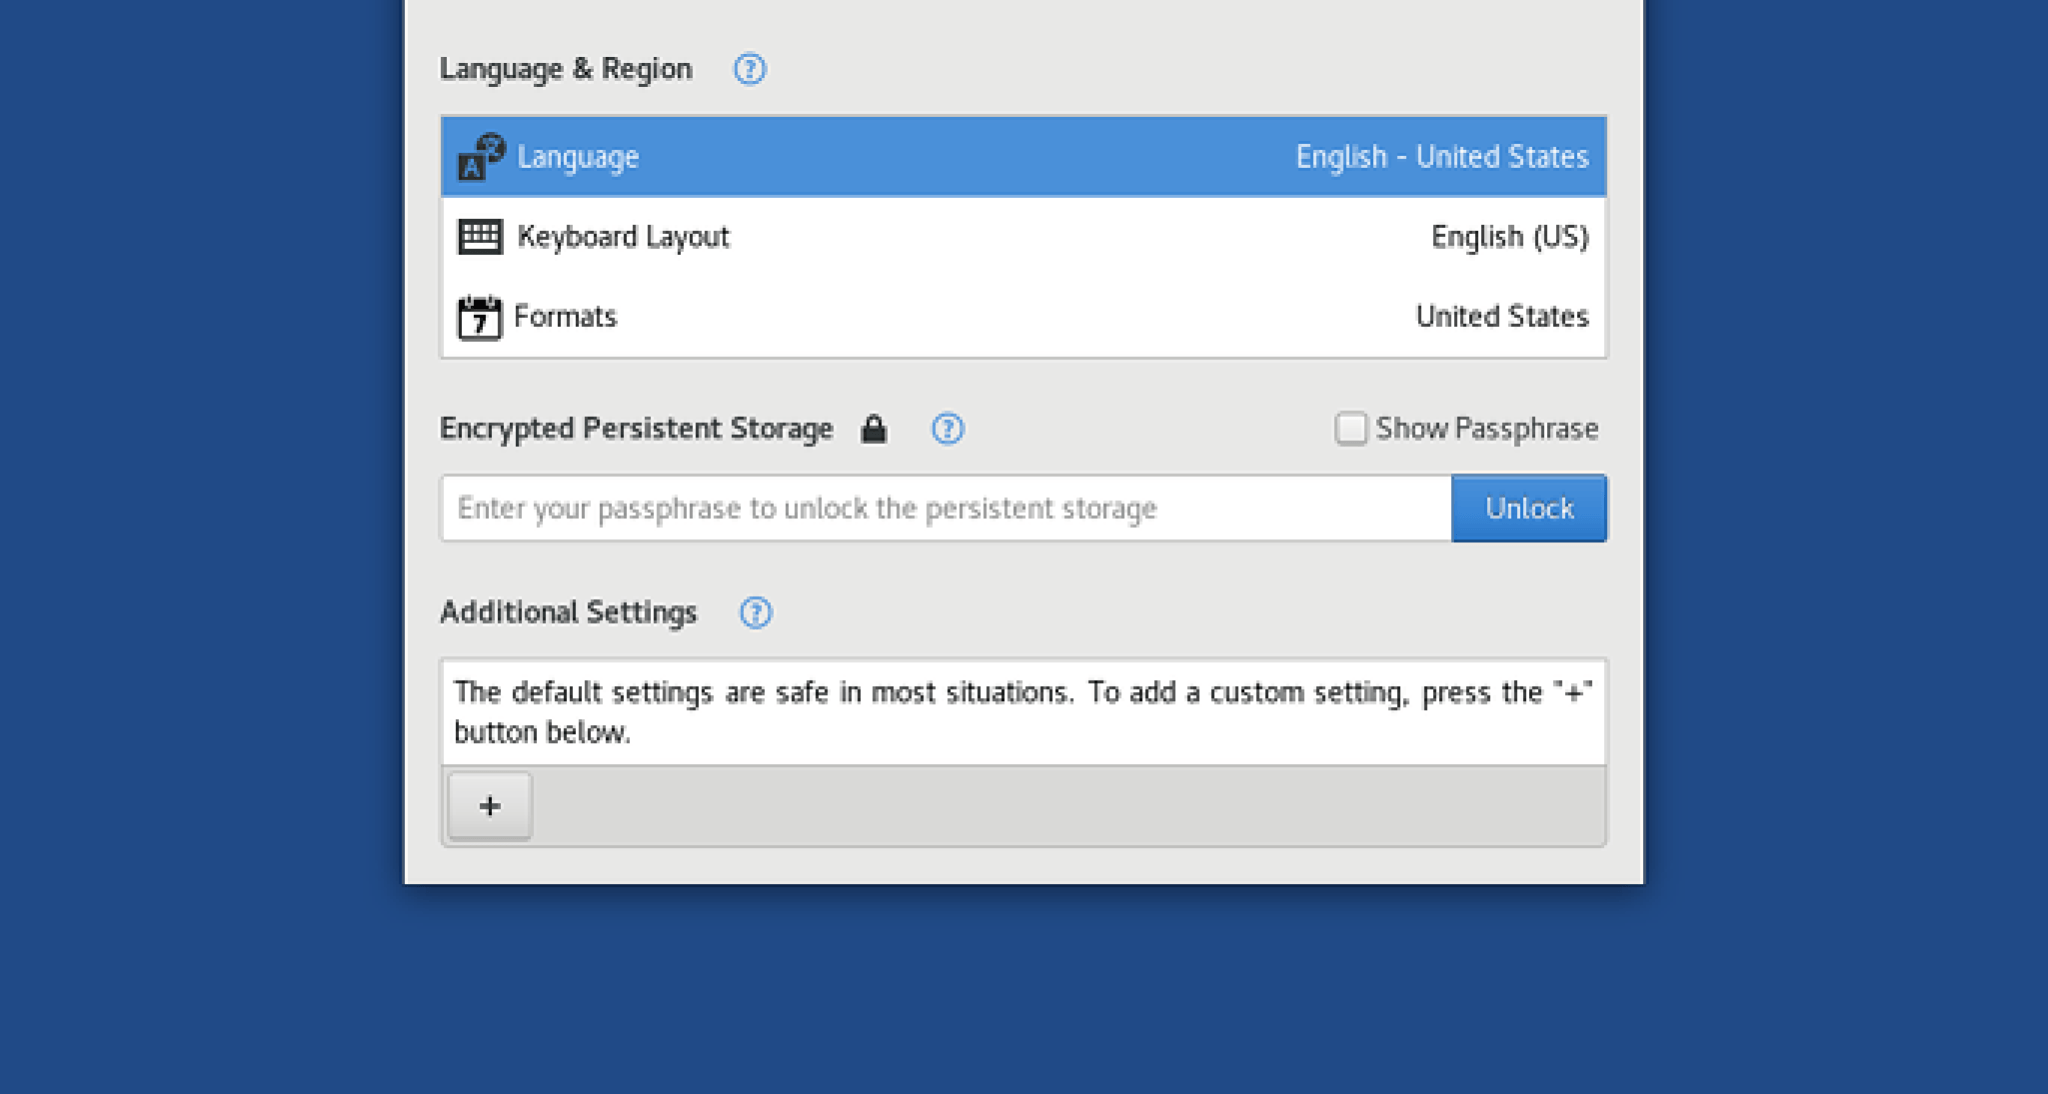Click the Keyboard Layout keyboard icon
2048x1094 pixels.
(x=480, y=237)
